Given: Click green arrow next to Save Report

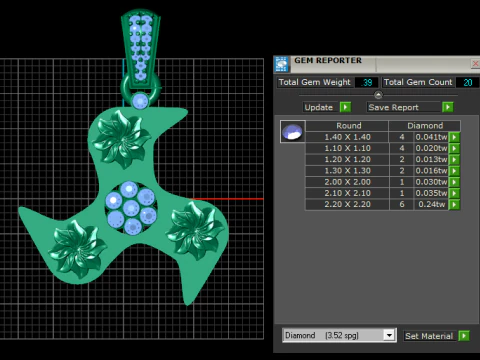Looking at the screenshot, I should tap(448, 107).
